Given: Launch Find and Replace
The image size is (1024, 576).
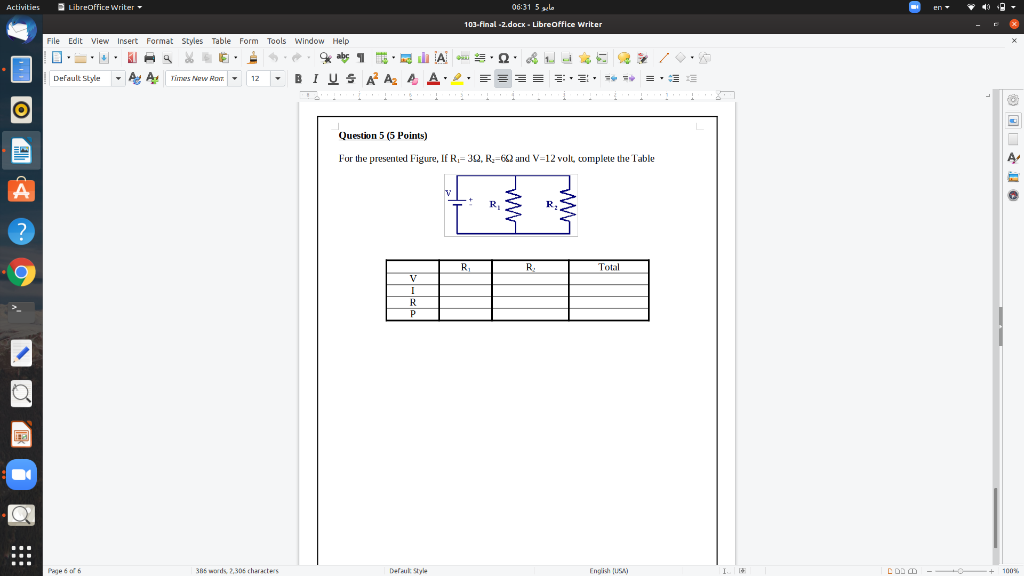Looking at the screenshot, I should tap(324, 58).
